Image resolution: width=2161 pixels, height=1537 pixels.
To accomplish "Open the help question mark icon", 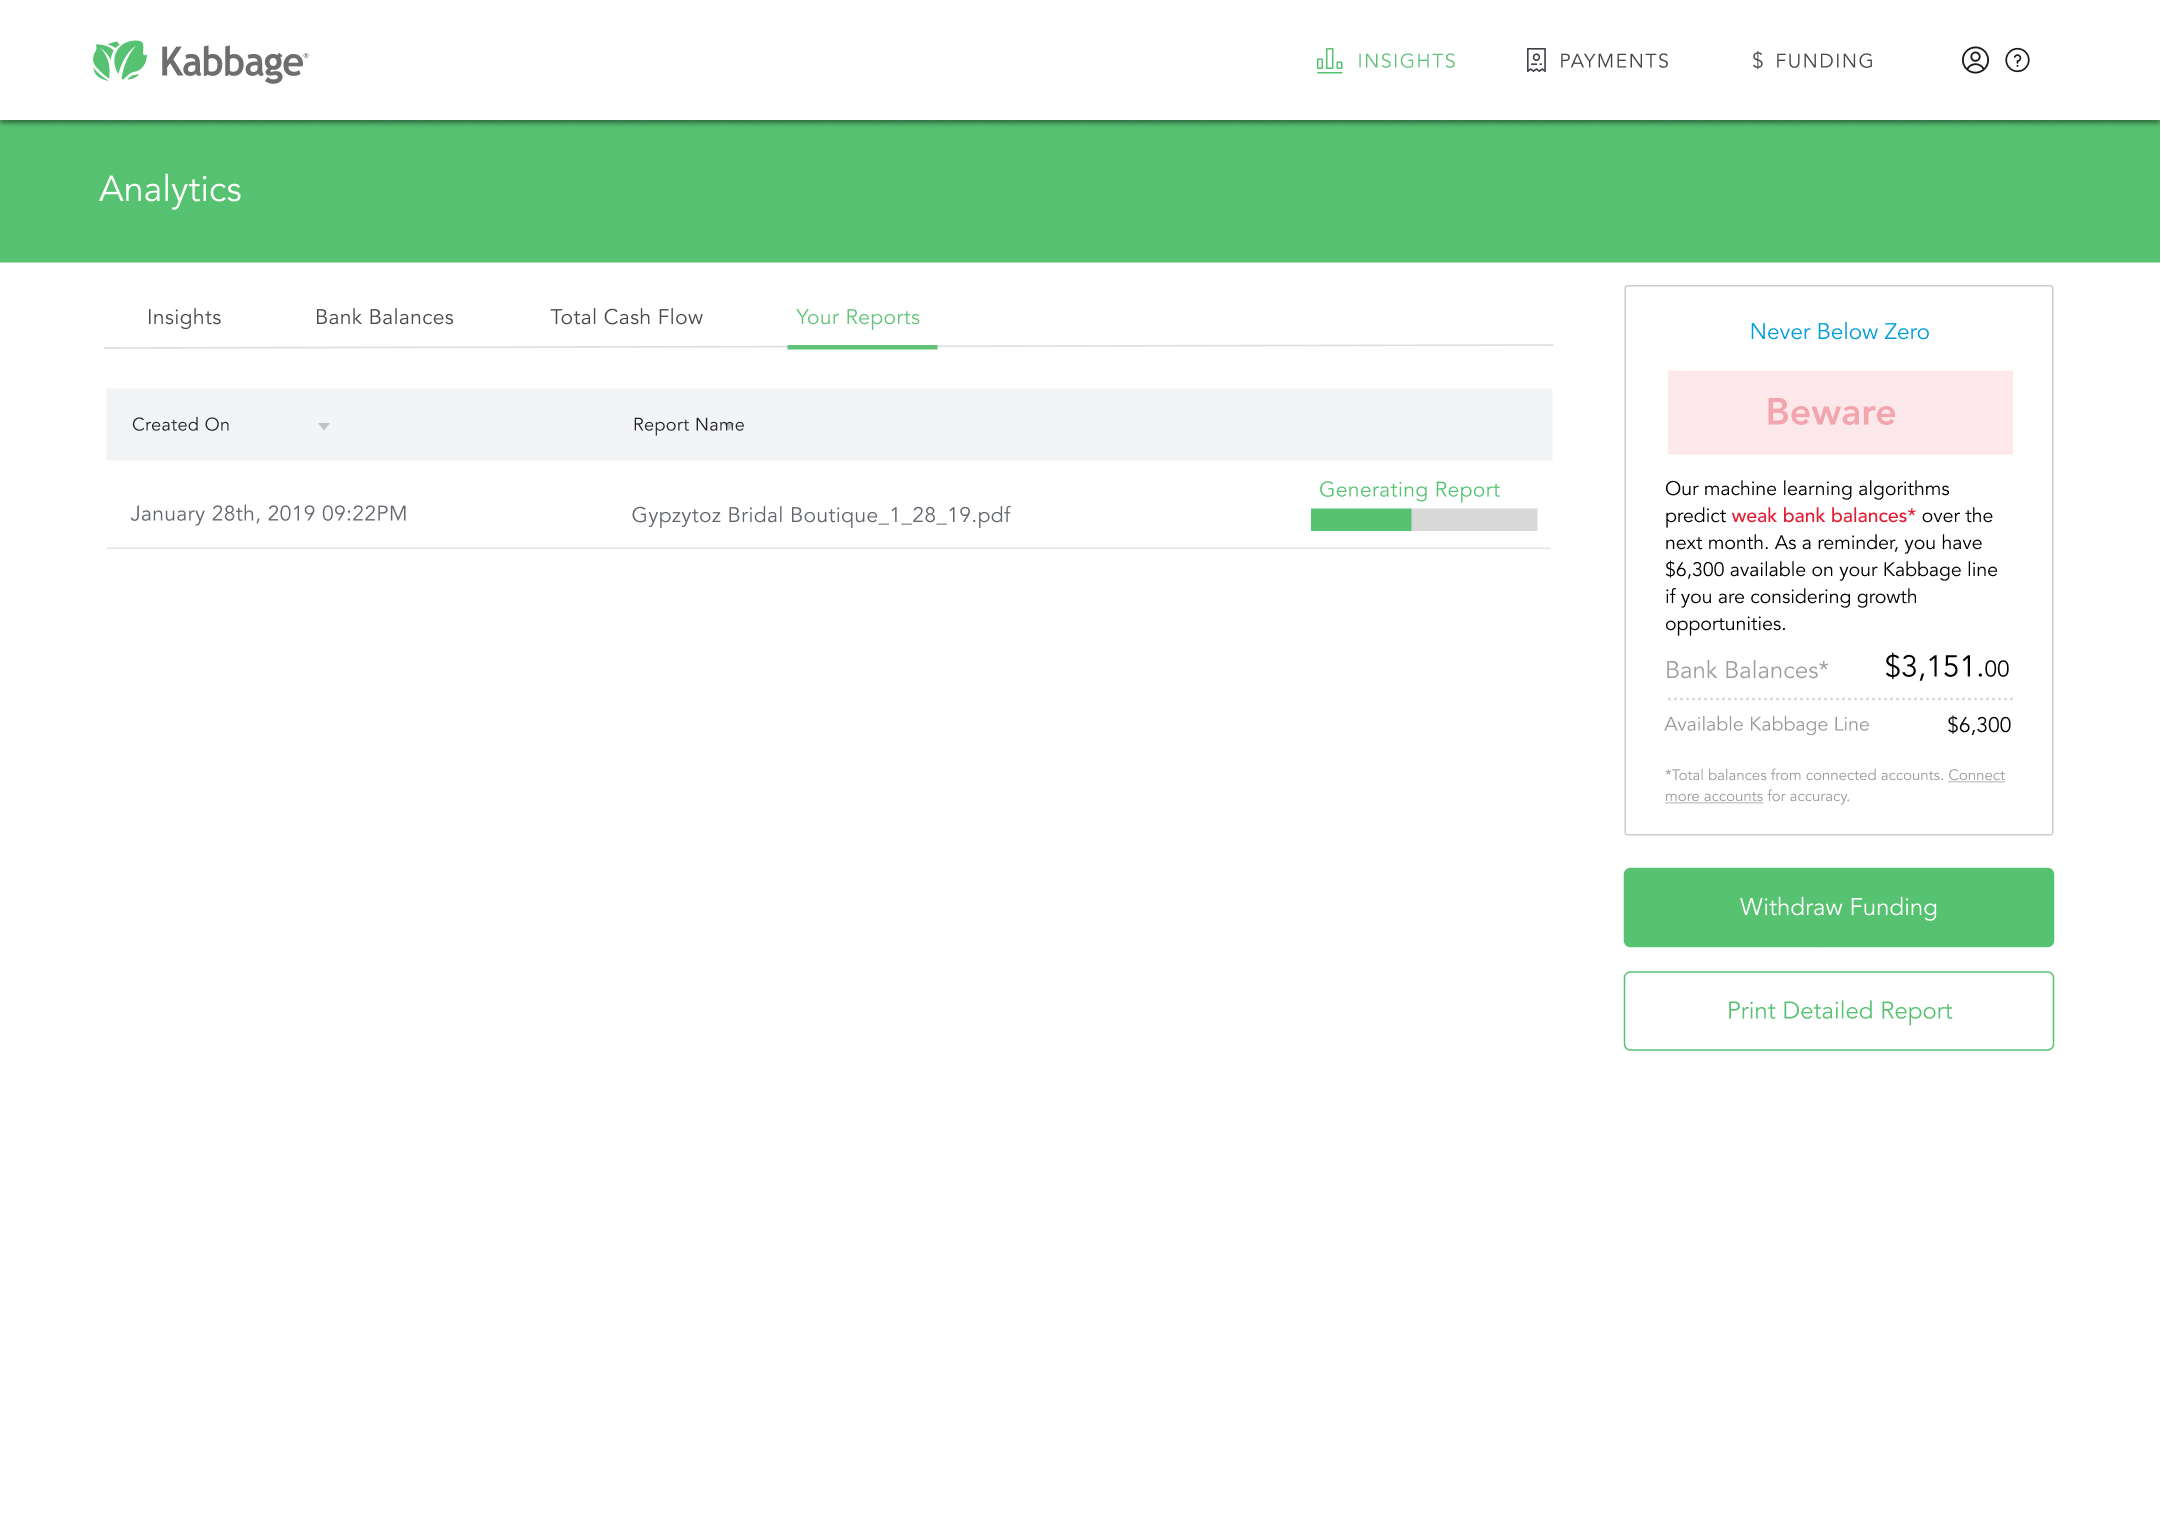I will [x=2017, y=60].
